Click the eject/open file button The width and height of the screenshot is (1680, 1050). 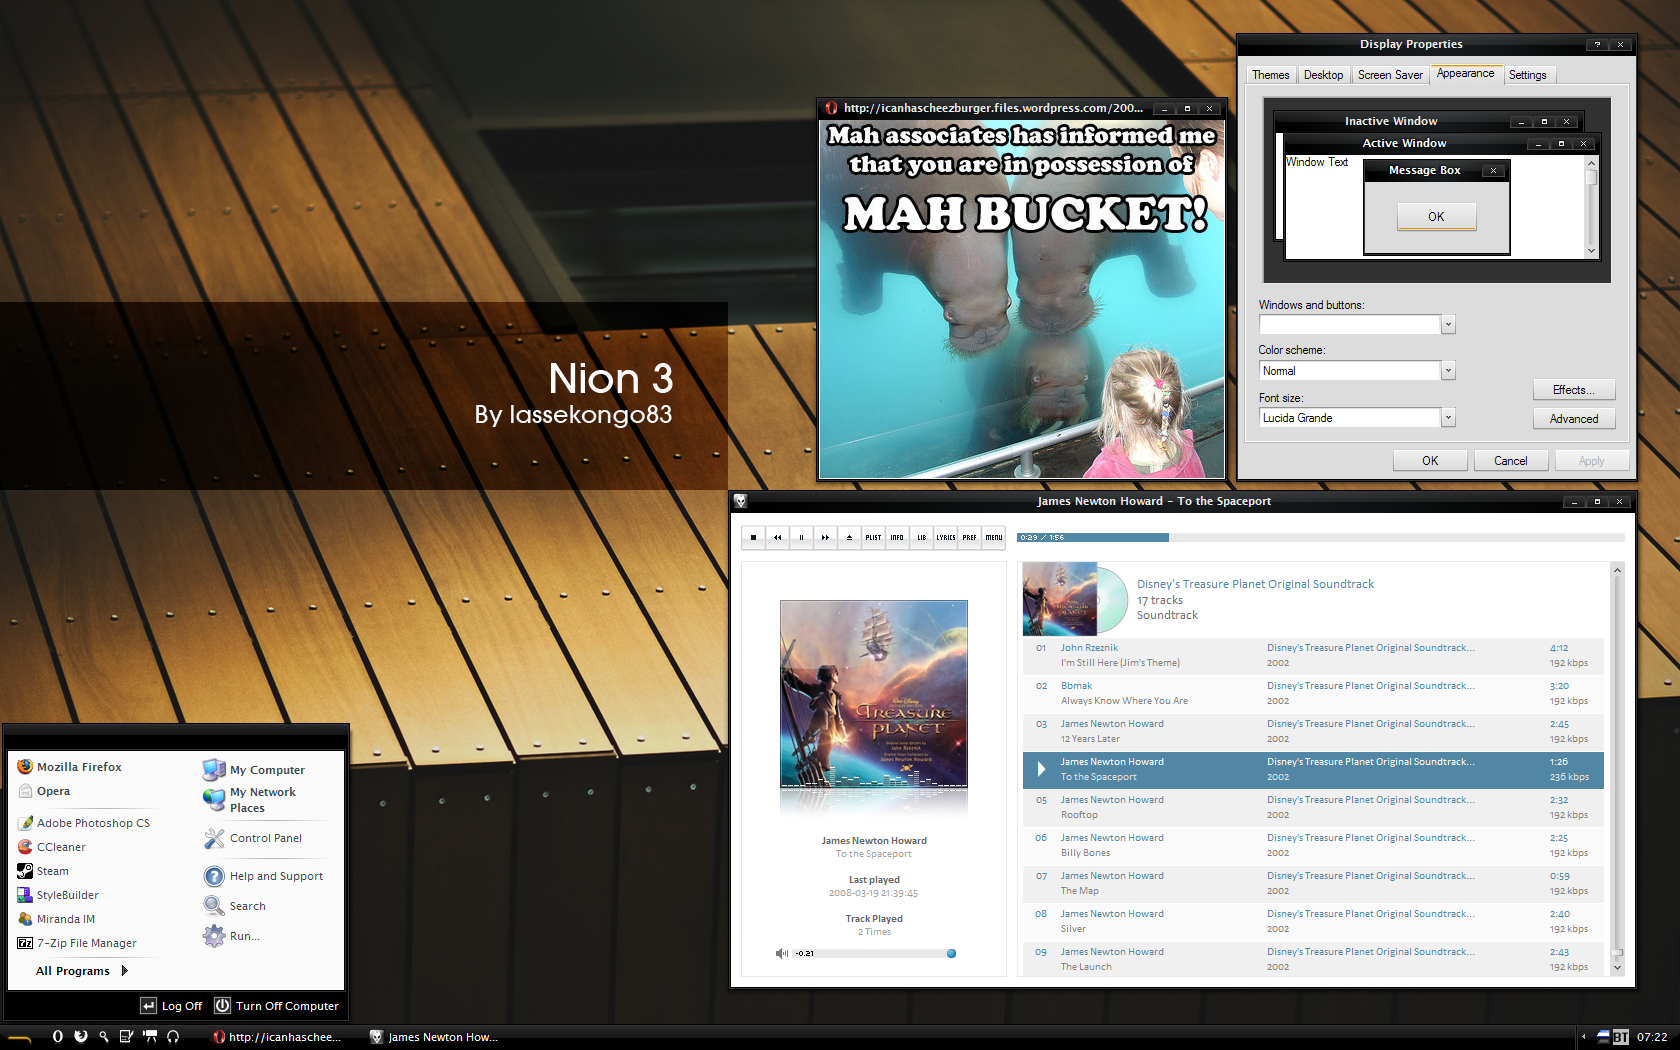click(849, 537)
